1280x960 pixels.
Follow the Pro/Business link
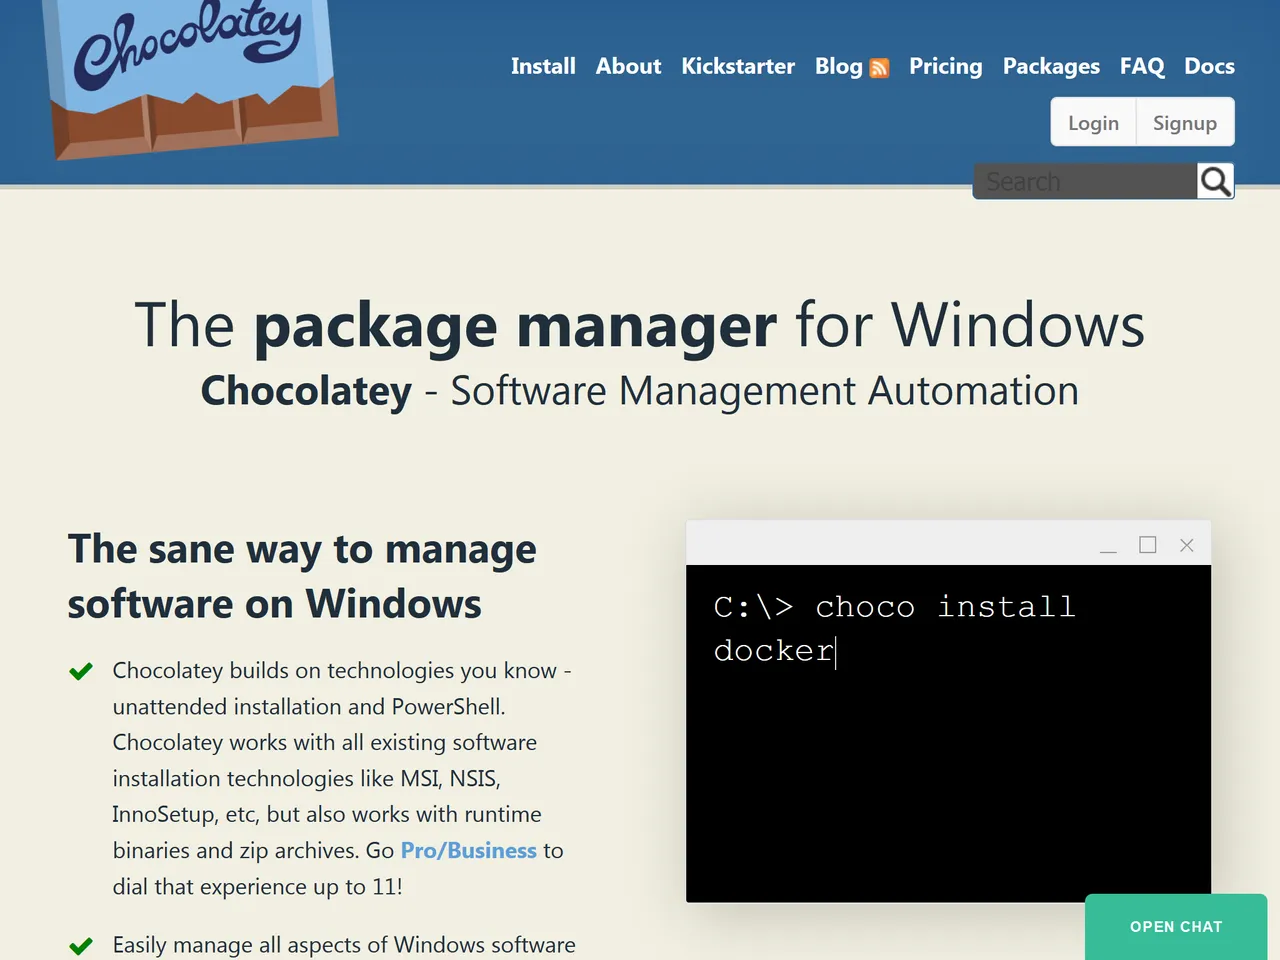[469, 850]
